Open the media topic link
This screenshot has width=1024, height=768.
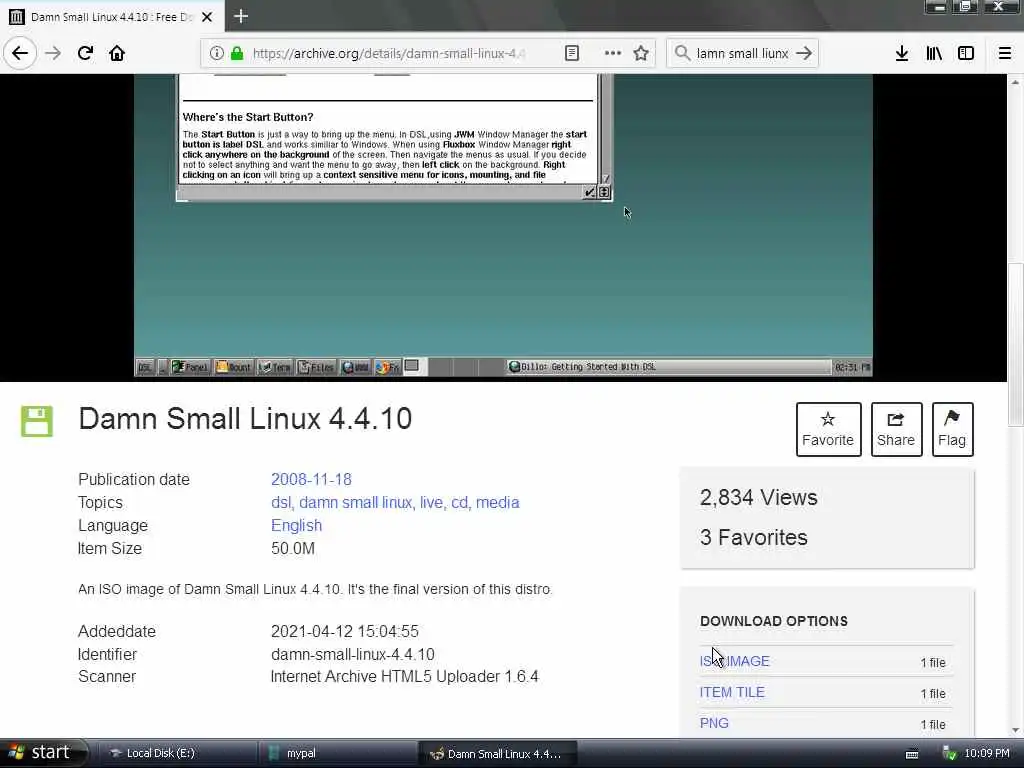point(498,502)
